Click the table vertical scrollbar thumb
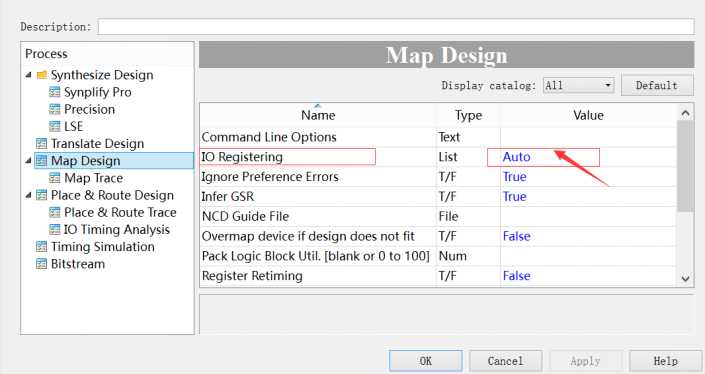Viewport: 705px width, 374px height. click(x=685, y=166)
